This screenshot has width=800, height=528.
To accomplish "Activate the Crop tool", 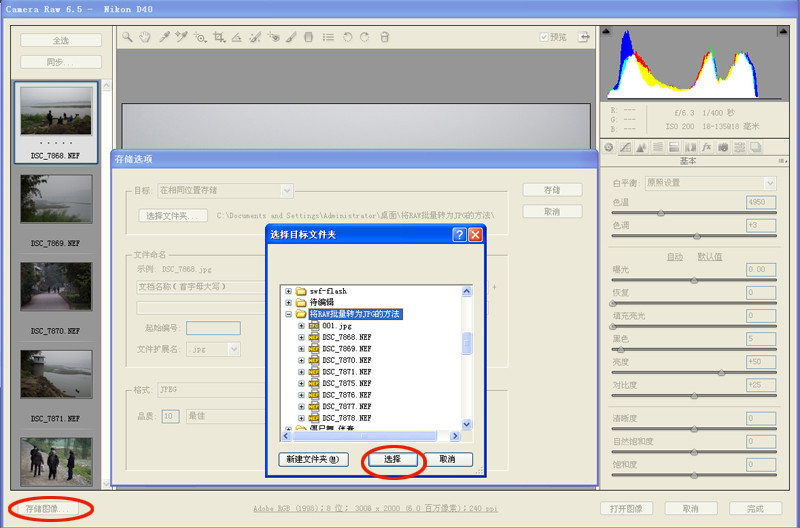I will (x=219, y=37).
